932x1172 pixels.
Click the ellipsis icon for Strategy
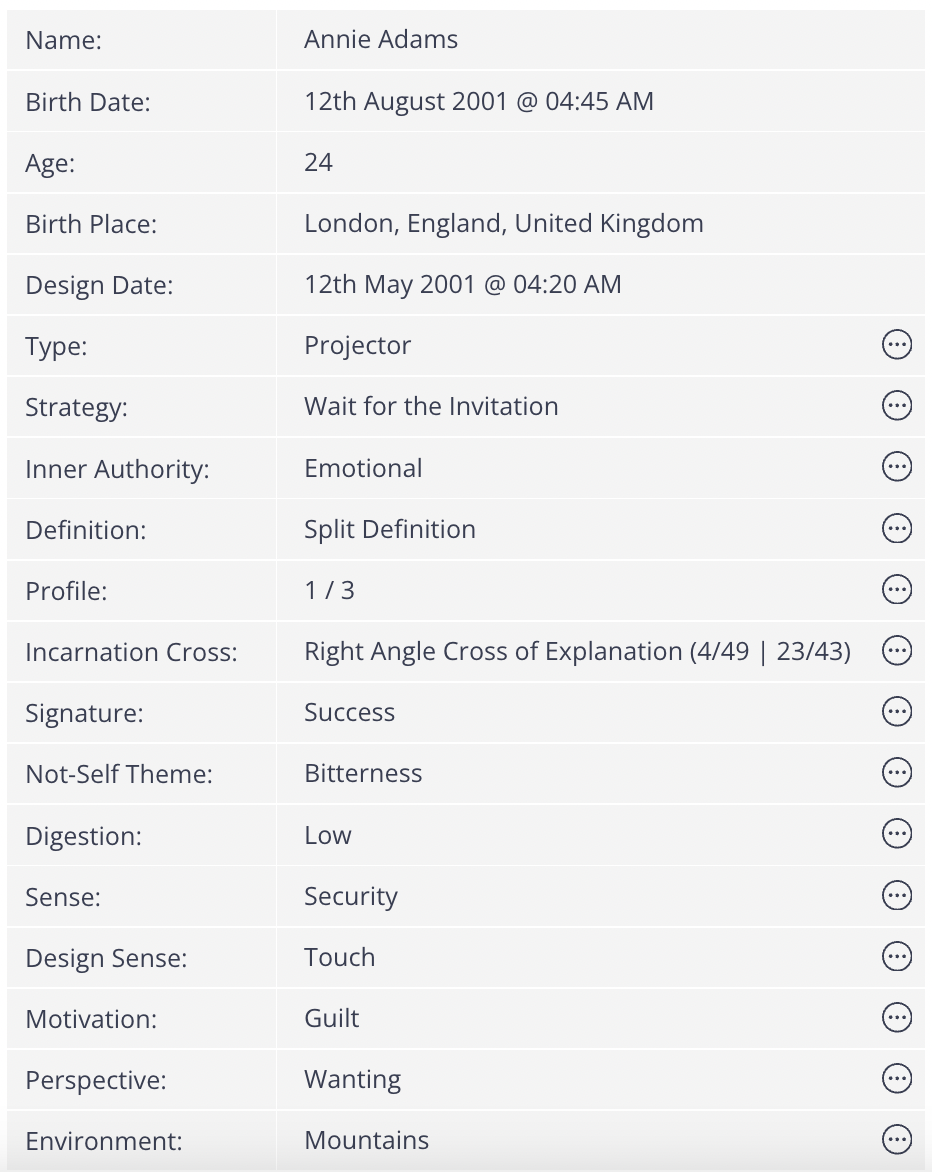[897, 406]
